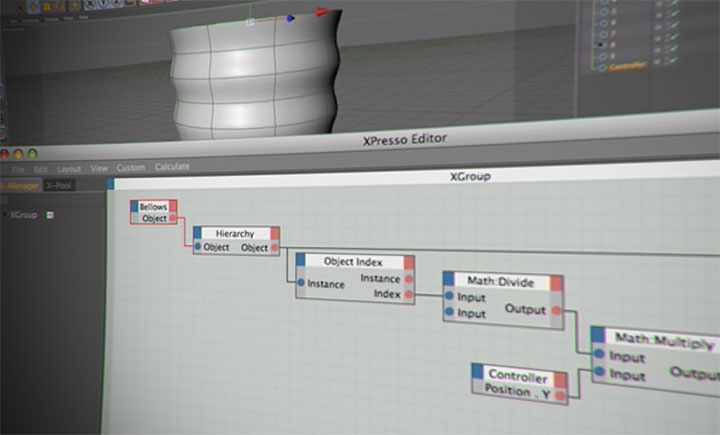Select the Math:Multiply node title
The height and width of the screenshot is (435, 720).
click(x=664, y=340)
